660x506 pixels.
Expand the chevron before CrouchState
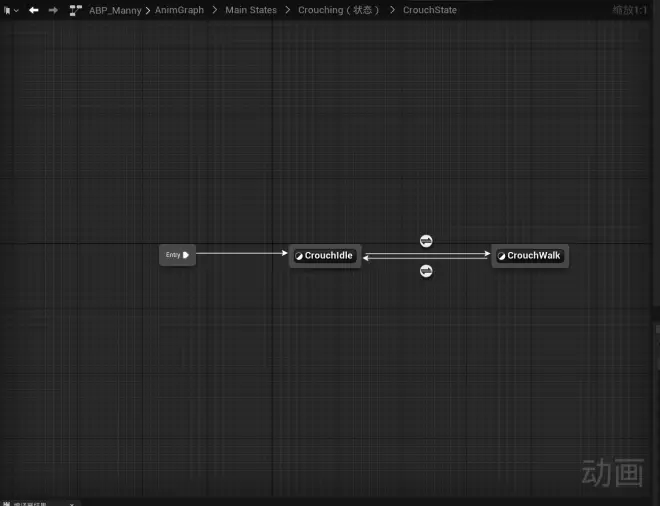coord(392,10)
